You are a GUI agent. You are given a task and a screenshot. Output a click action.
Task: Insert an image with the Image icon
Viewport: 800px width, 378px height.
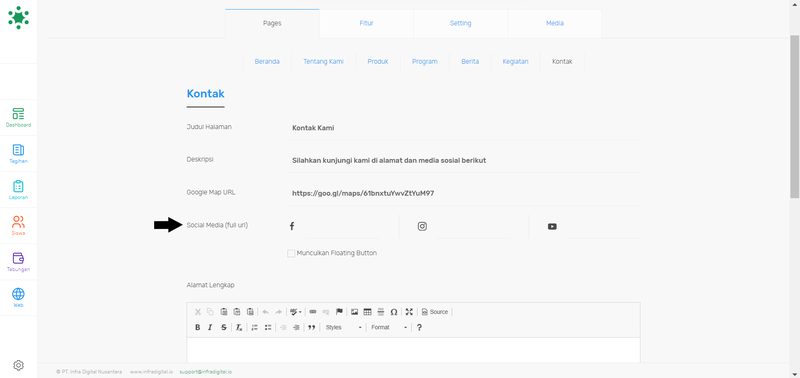coord(354,312)
